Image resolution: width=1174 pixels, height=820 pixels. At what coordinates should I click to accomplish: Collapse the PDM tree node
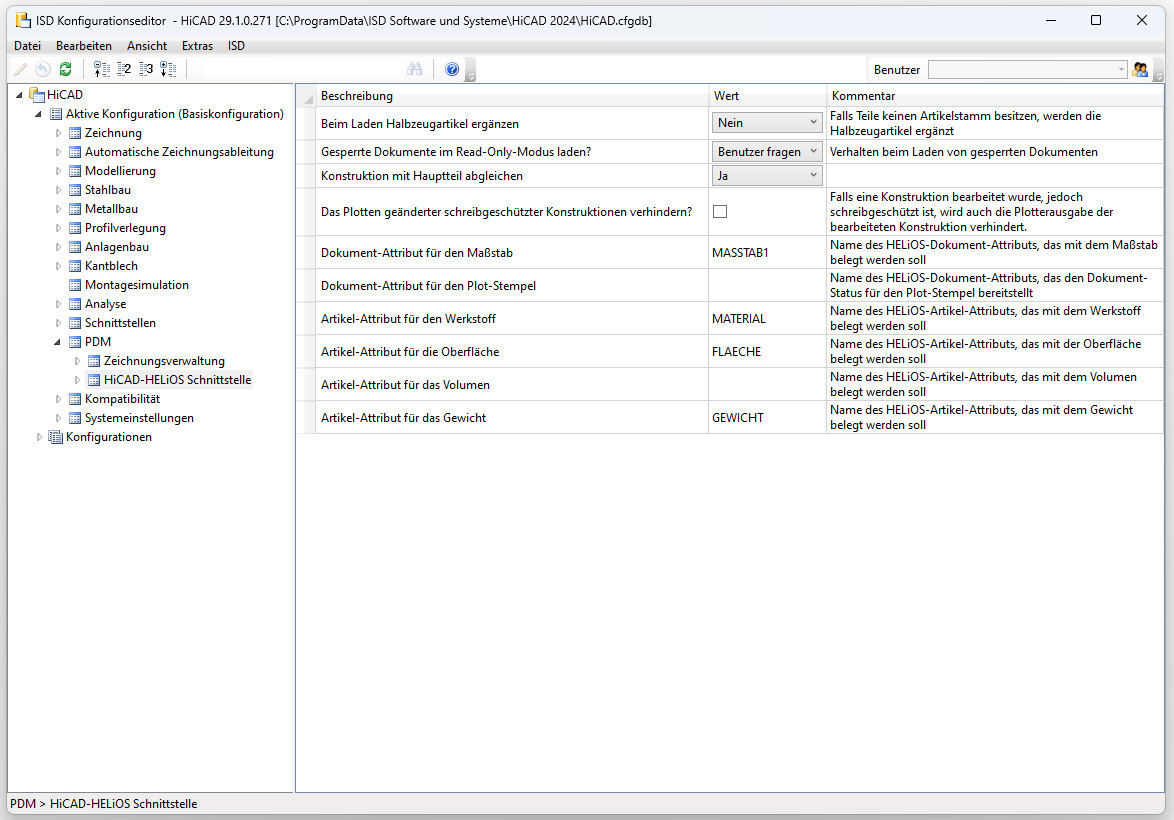(59, 342)
